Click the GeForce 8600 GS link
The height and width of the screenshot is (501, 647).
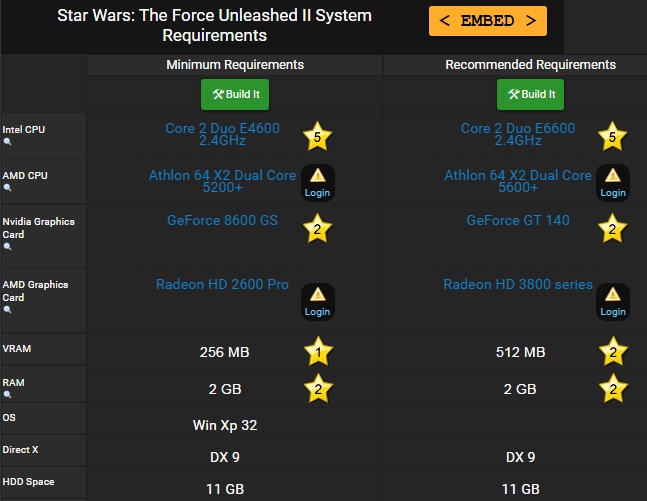222,220
